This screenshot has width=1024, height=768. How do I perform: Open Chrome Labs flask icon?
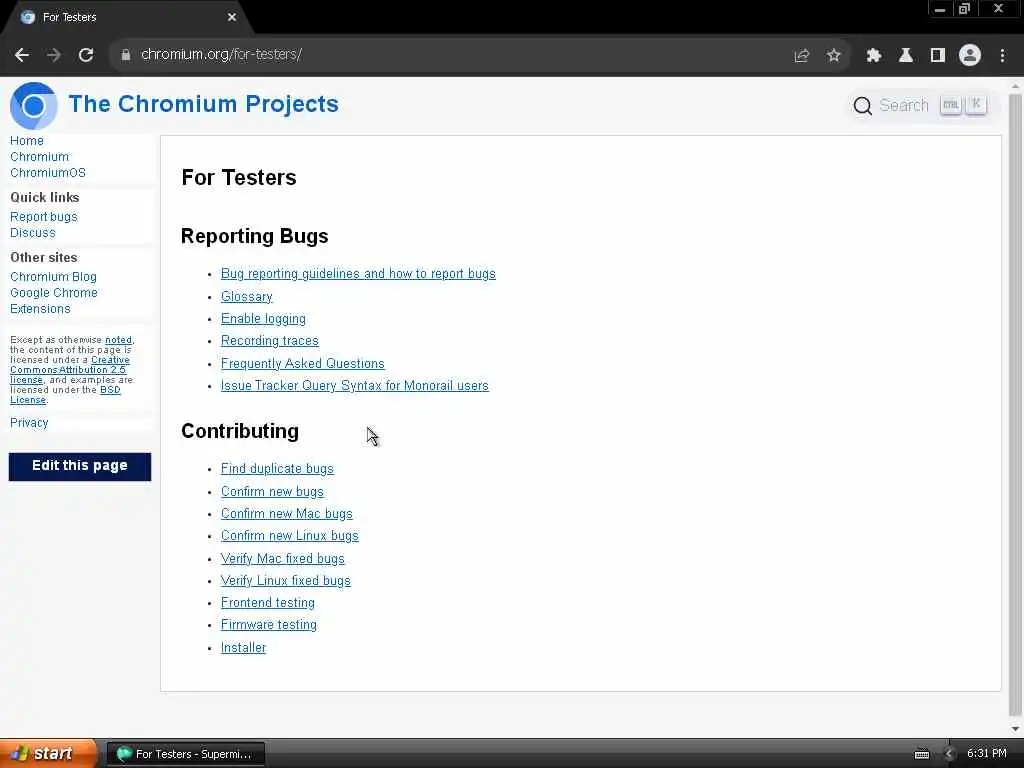coord(906,56)
